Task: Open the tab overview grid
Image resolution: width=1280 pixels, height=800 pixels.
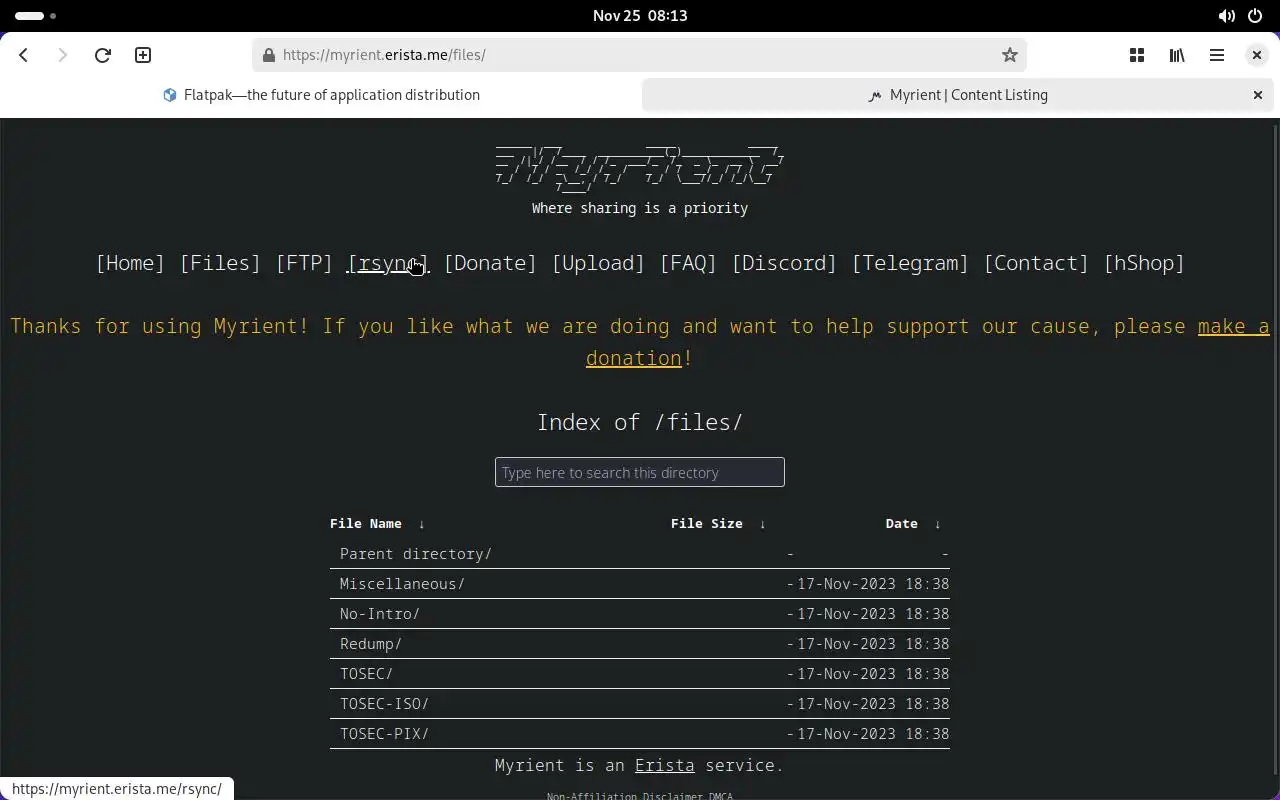Action: point(1137,55)
